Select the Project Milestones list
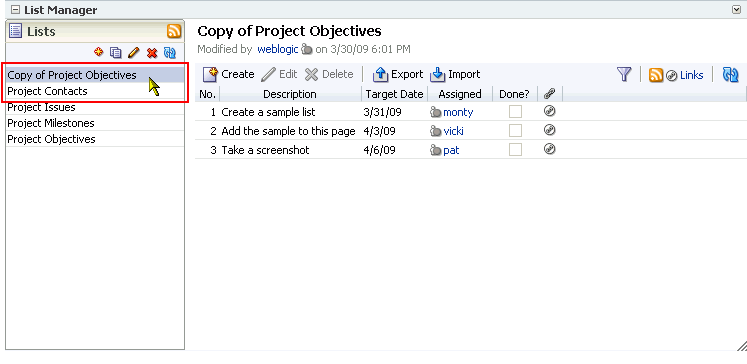 pos(95,123)
